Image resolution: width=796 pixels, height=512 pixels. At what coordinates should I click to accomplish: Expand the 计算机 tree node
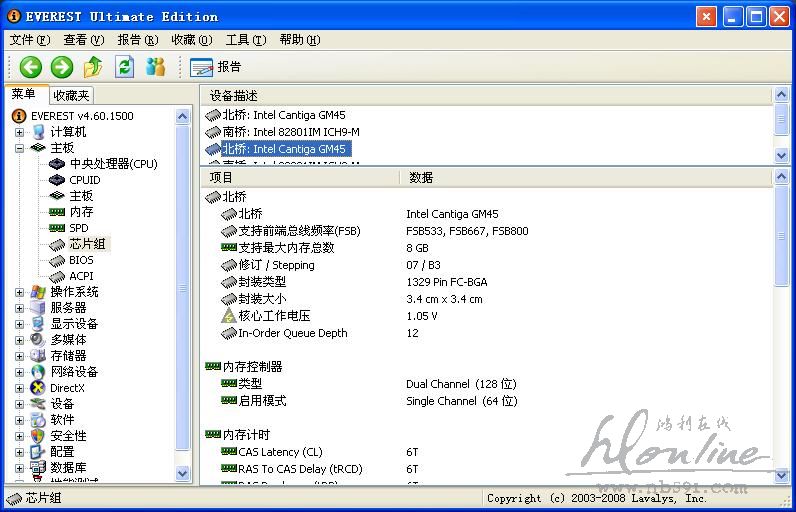(x=19, y=132)
